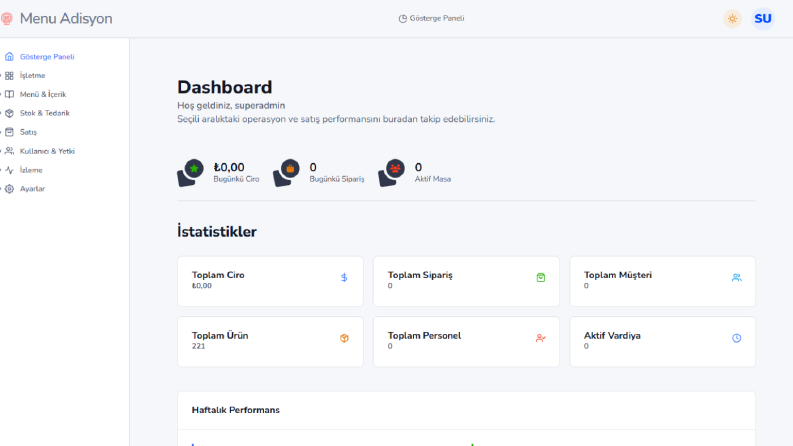793x446 pixels.
Task: Select the Toplam Ciro card title
Action: [218, 275]
